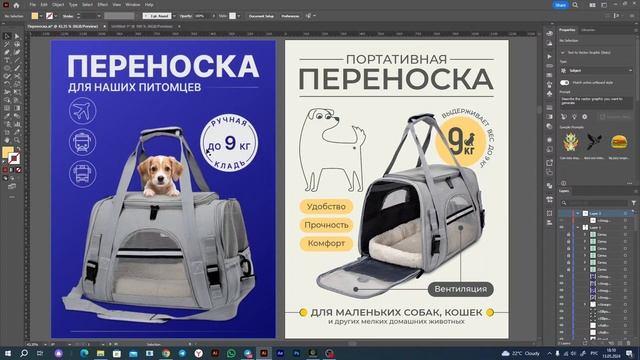Screen dimensions: 640x360
Task: Click the Layers panel filter icon
Action: click(633, 203)
